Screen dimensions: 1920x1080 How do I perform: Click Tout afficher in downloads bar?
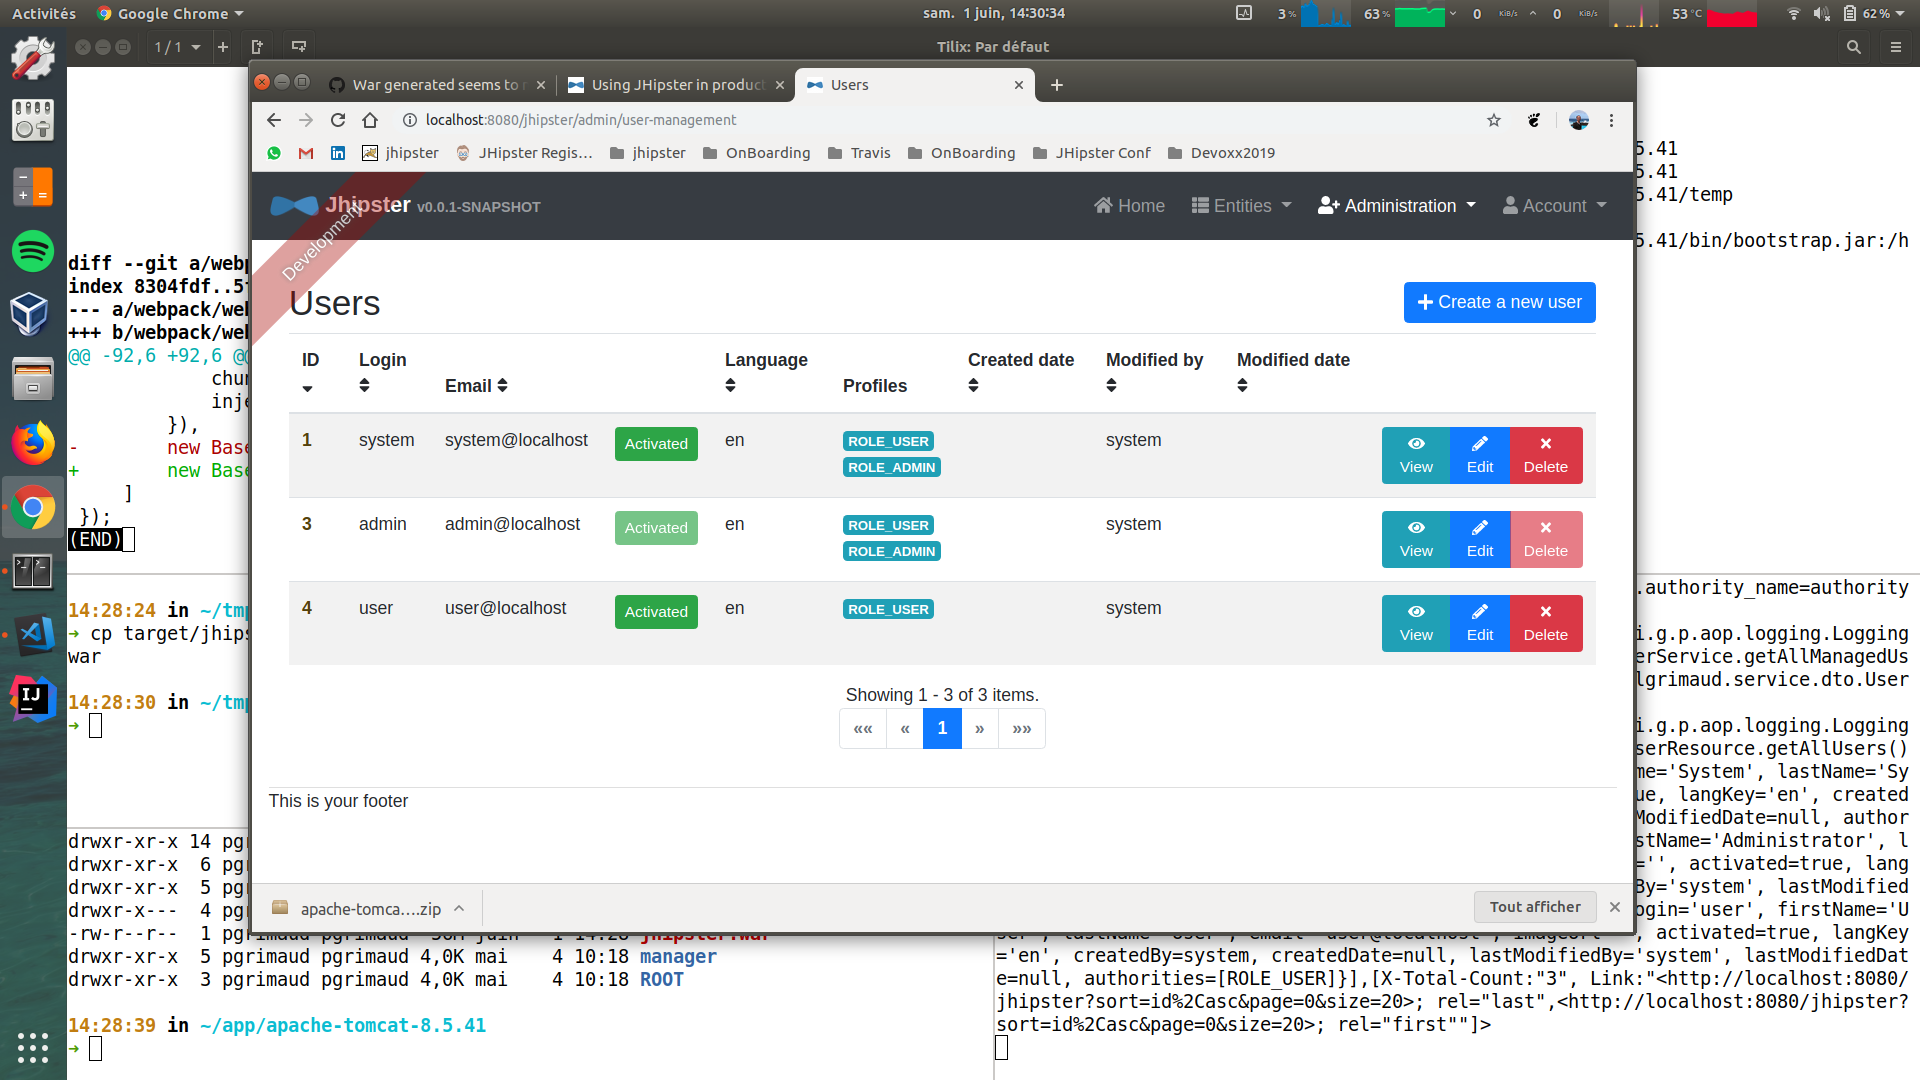tap(1534, 907)
